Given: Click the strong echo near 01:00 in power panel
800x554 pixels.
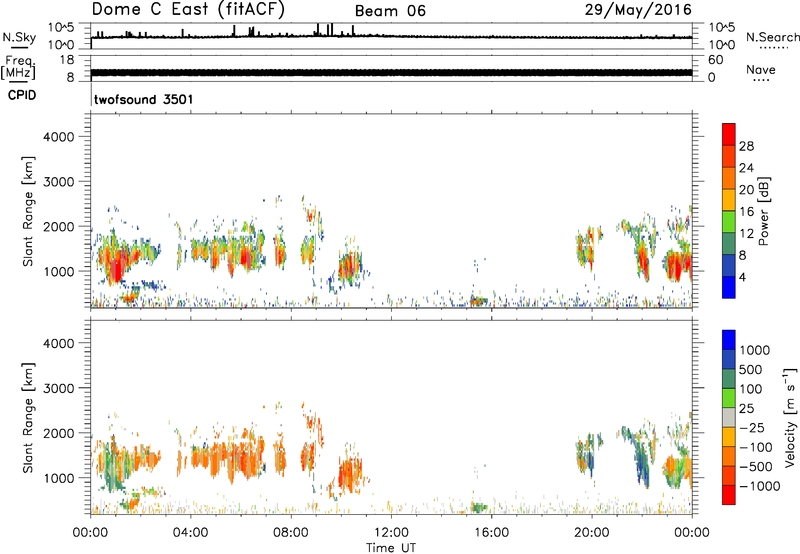Looking at the screenshot, I should pos(116,265).
